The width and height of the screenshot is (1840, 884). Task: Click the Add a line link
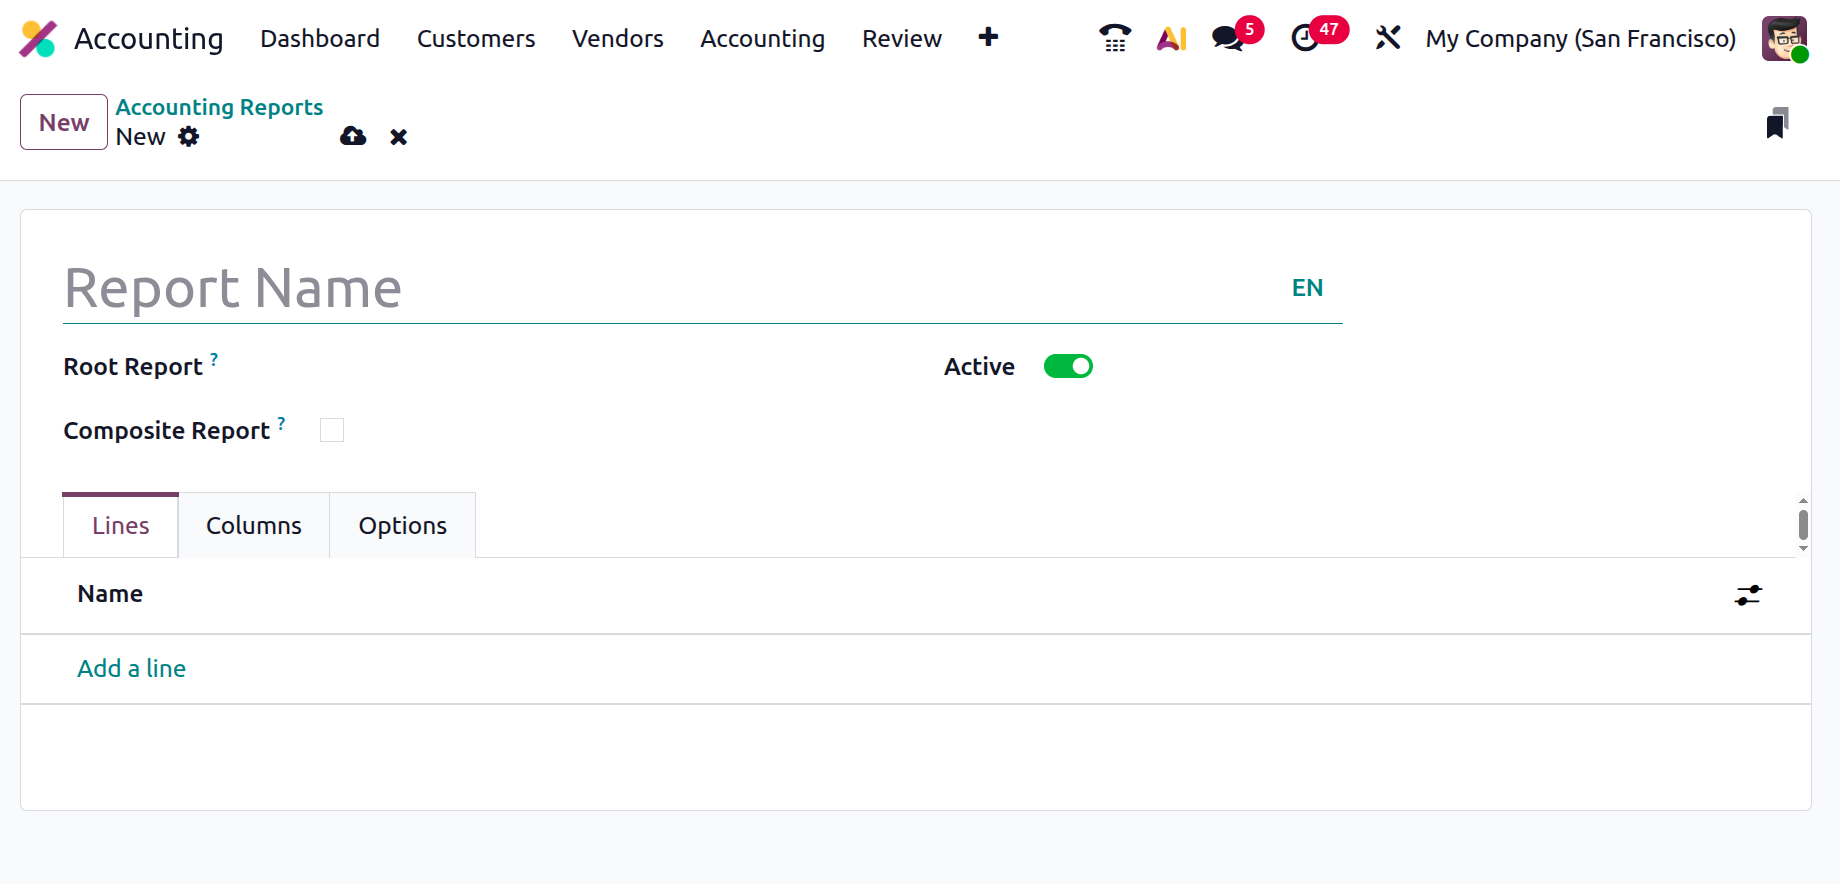pyautogui.click(x=132, y=668)
